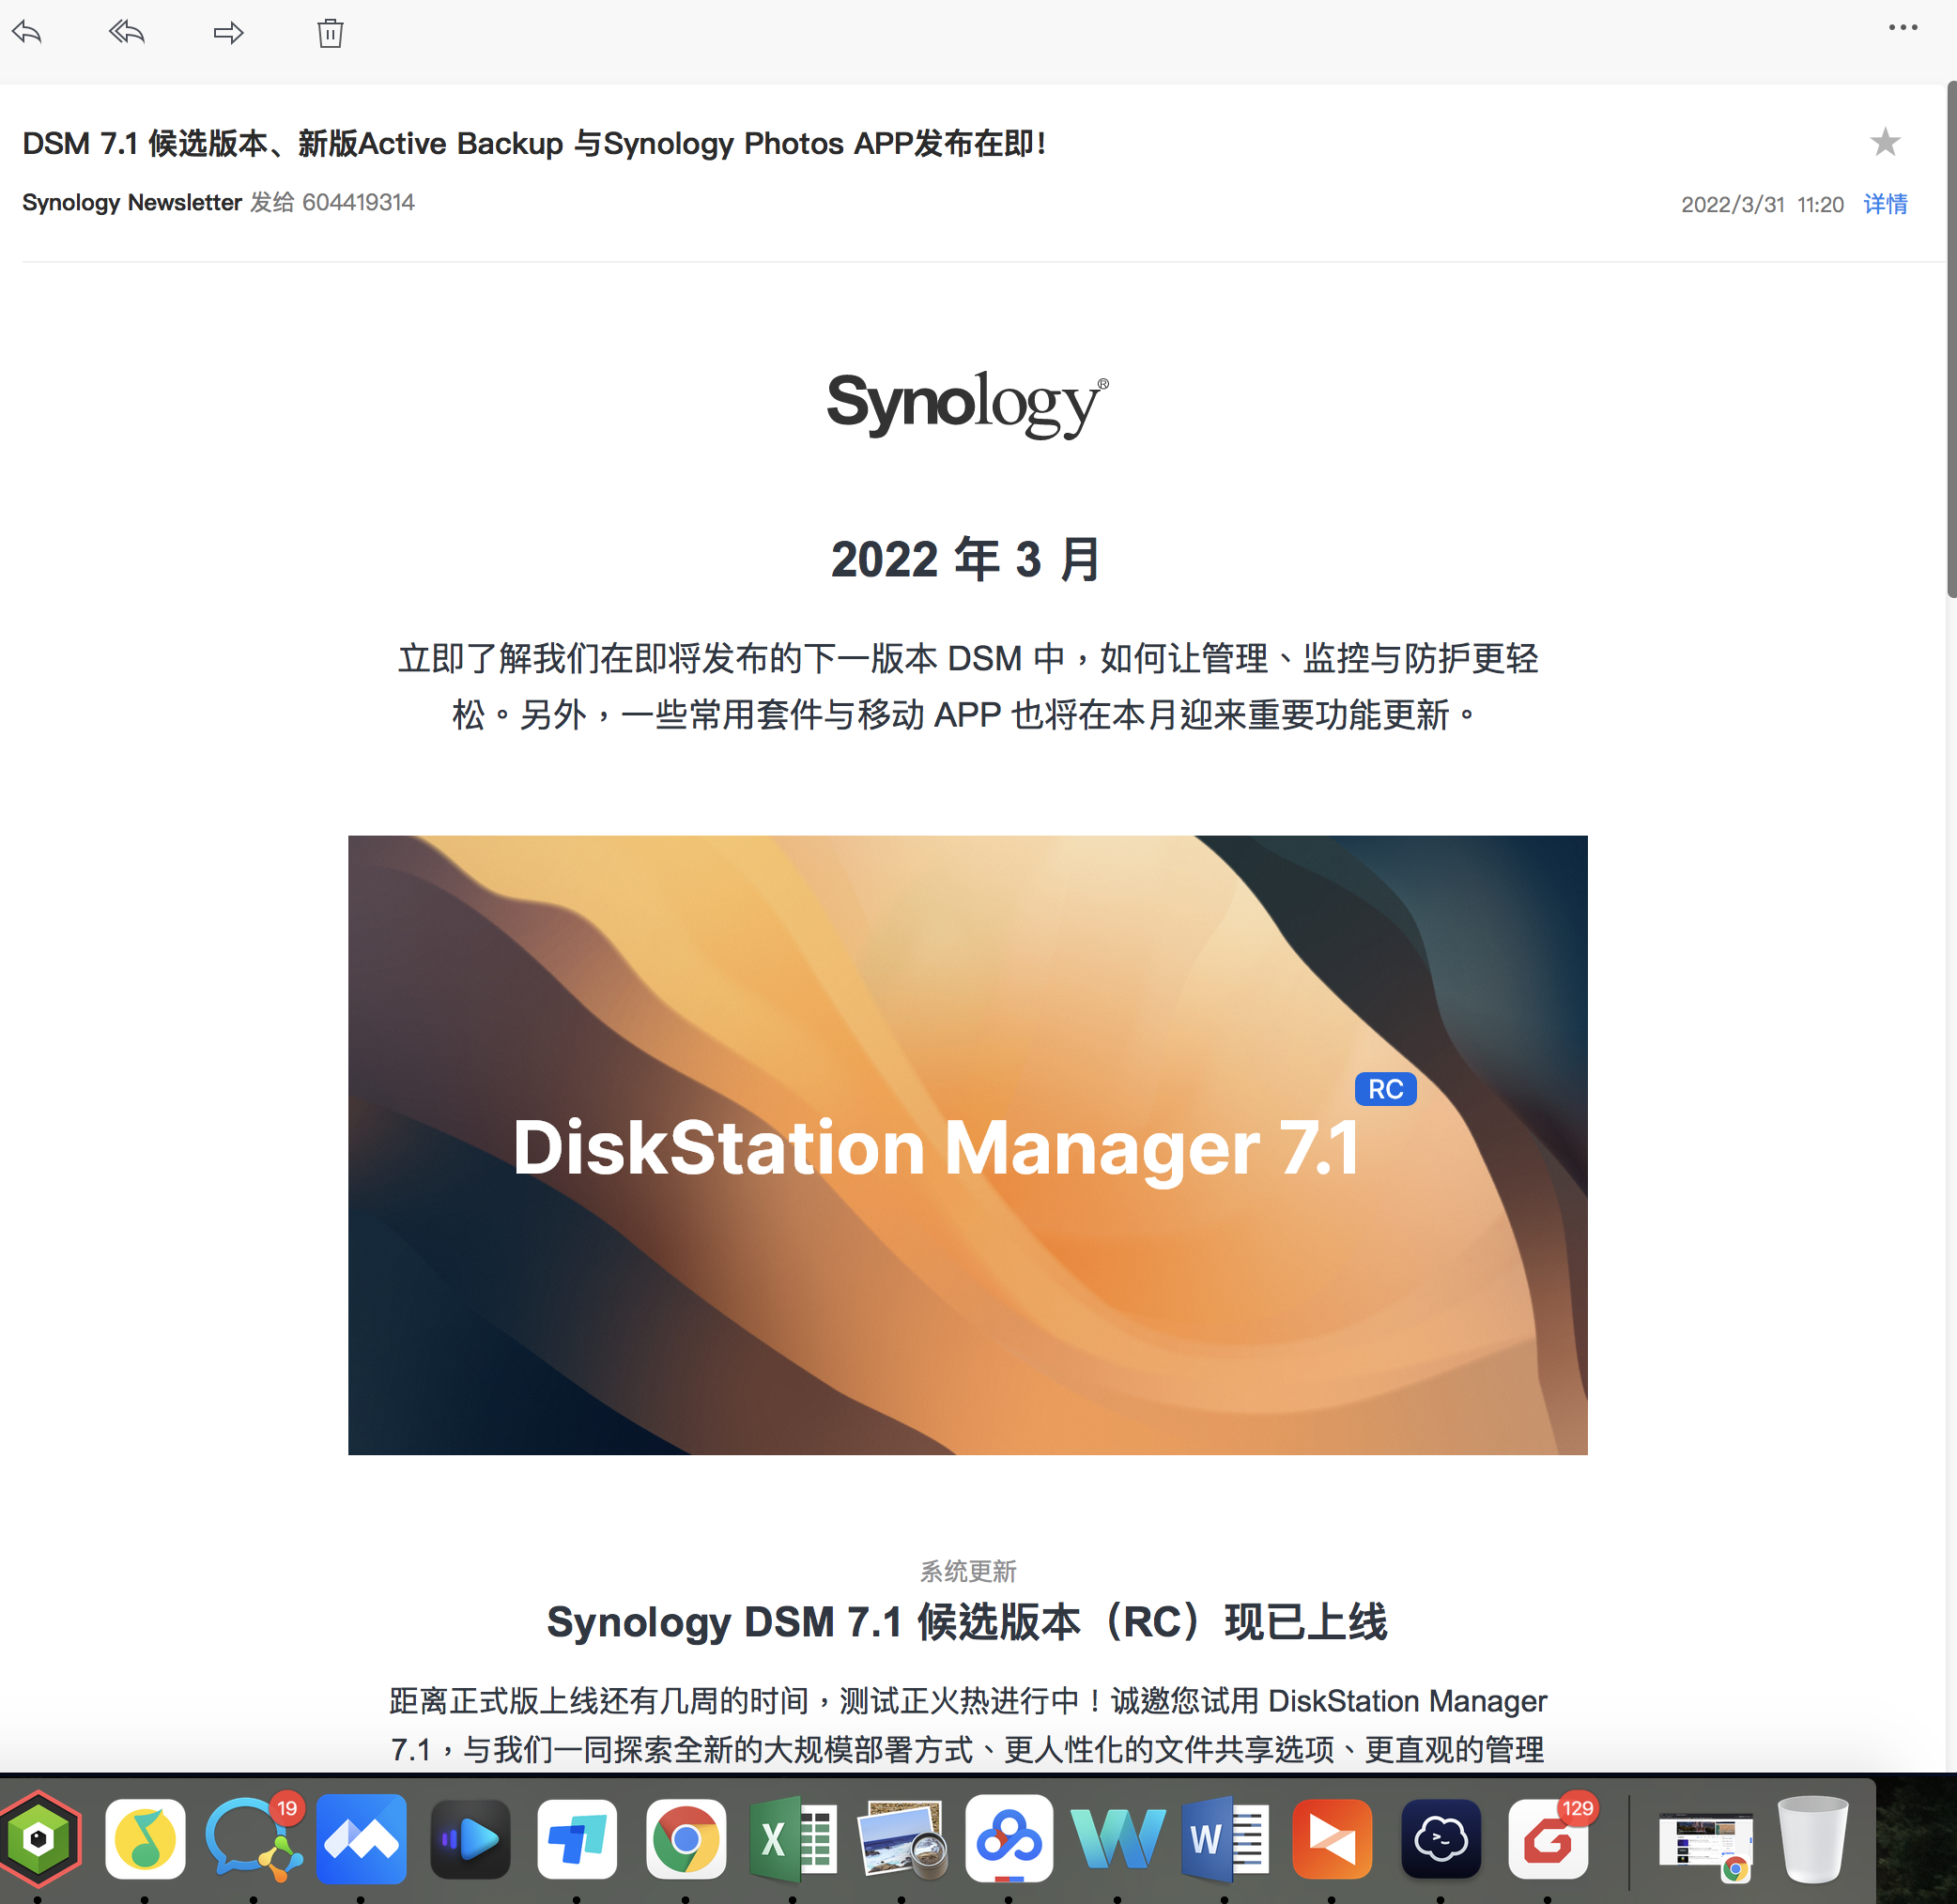Click the Synology DSM 7.1 候选版本（RC）现已上线 heading
1957x1904 pixels.
click(x=967, y=1622)
